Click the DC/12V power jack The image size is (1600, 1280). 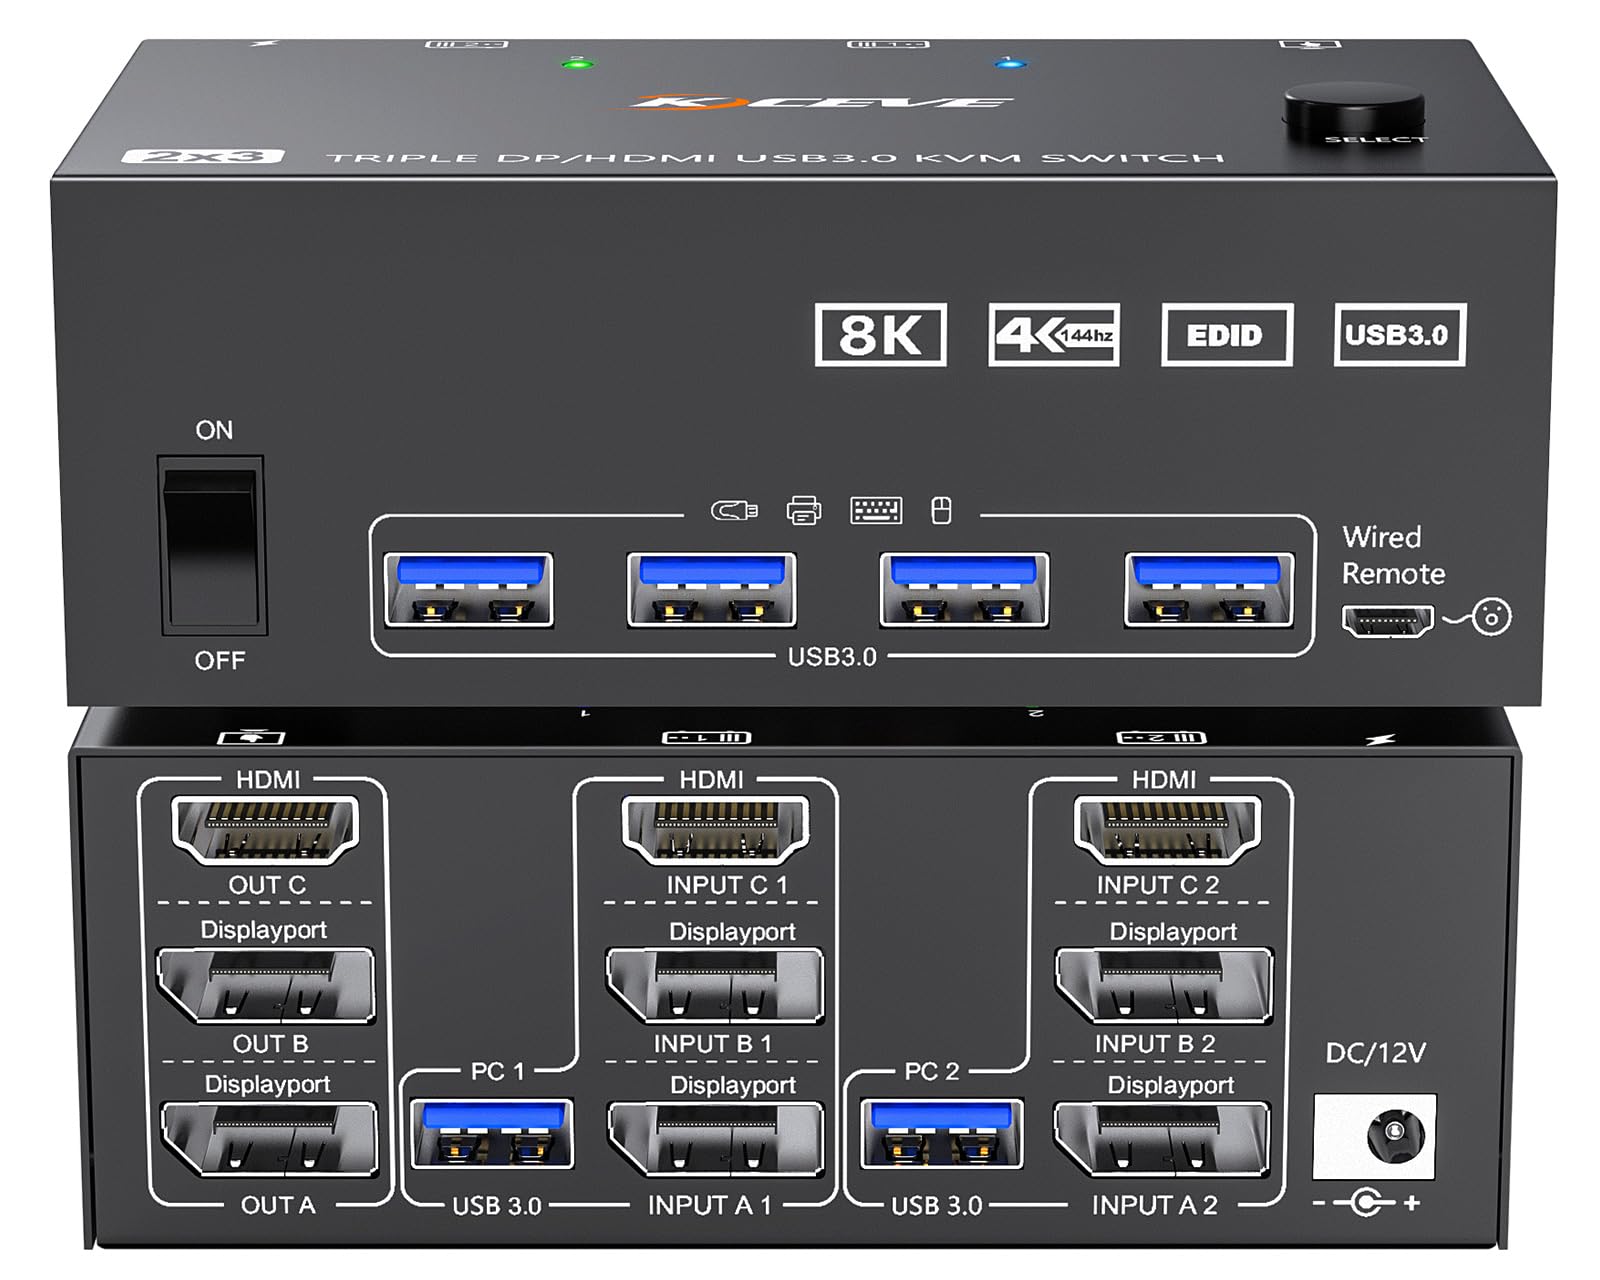point(1374,1136)
